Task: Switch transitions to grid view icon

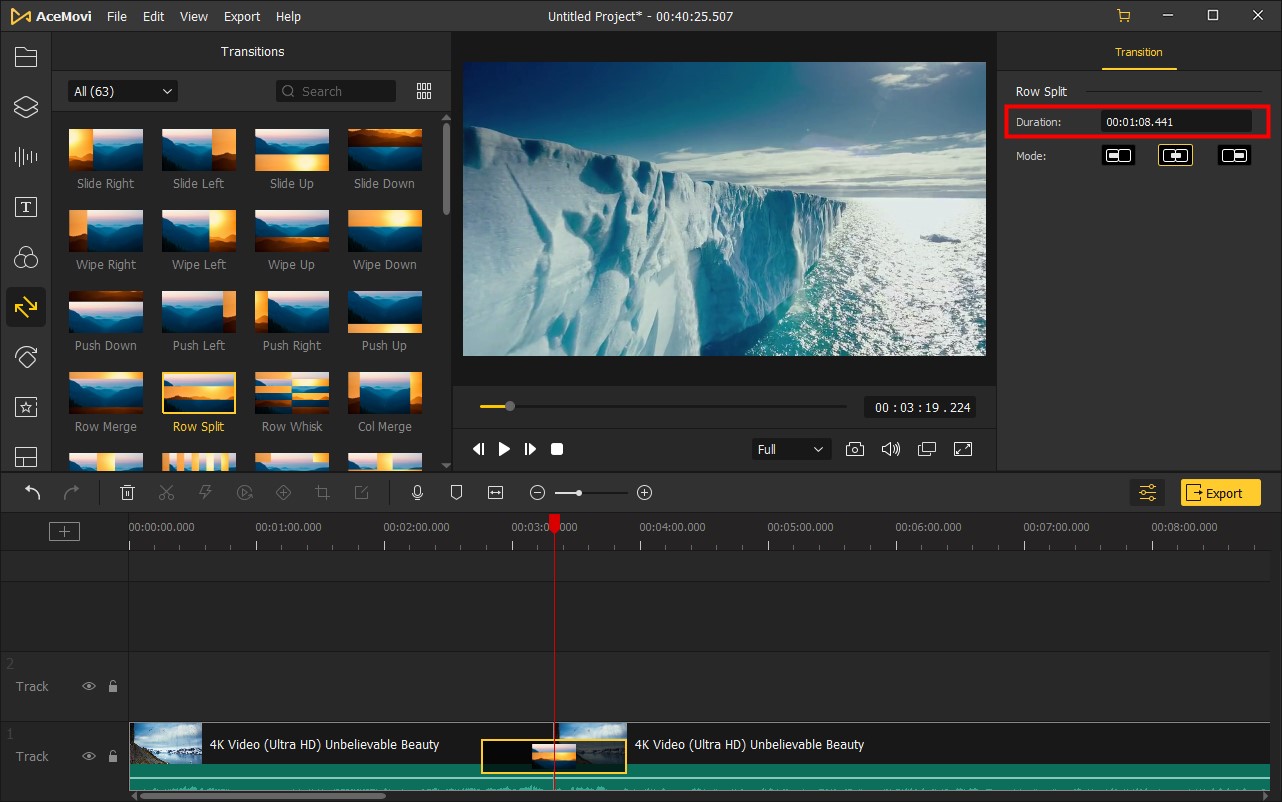Action: pos(424,91)
